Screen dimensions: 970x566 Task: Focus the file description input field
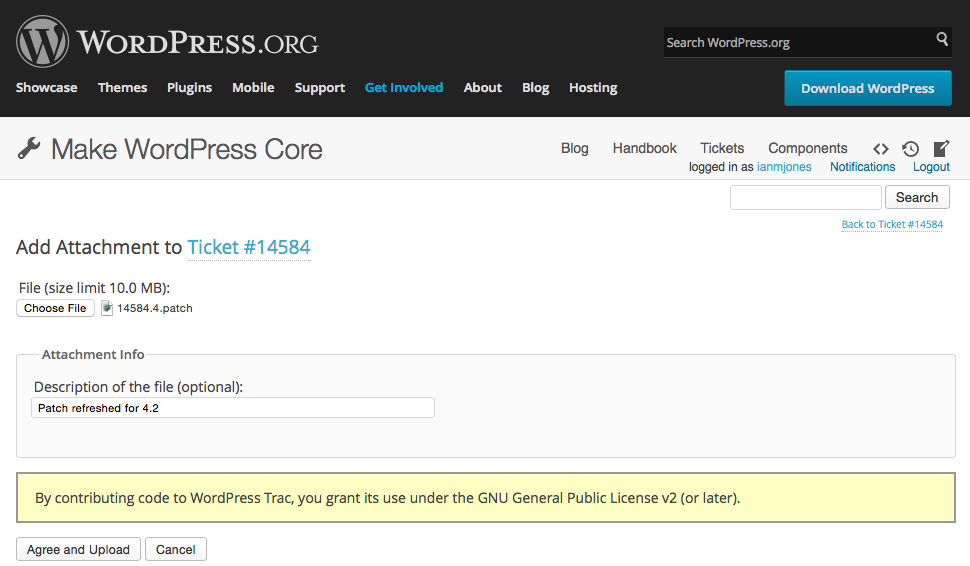click(x=233, y=408)
